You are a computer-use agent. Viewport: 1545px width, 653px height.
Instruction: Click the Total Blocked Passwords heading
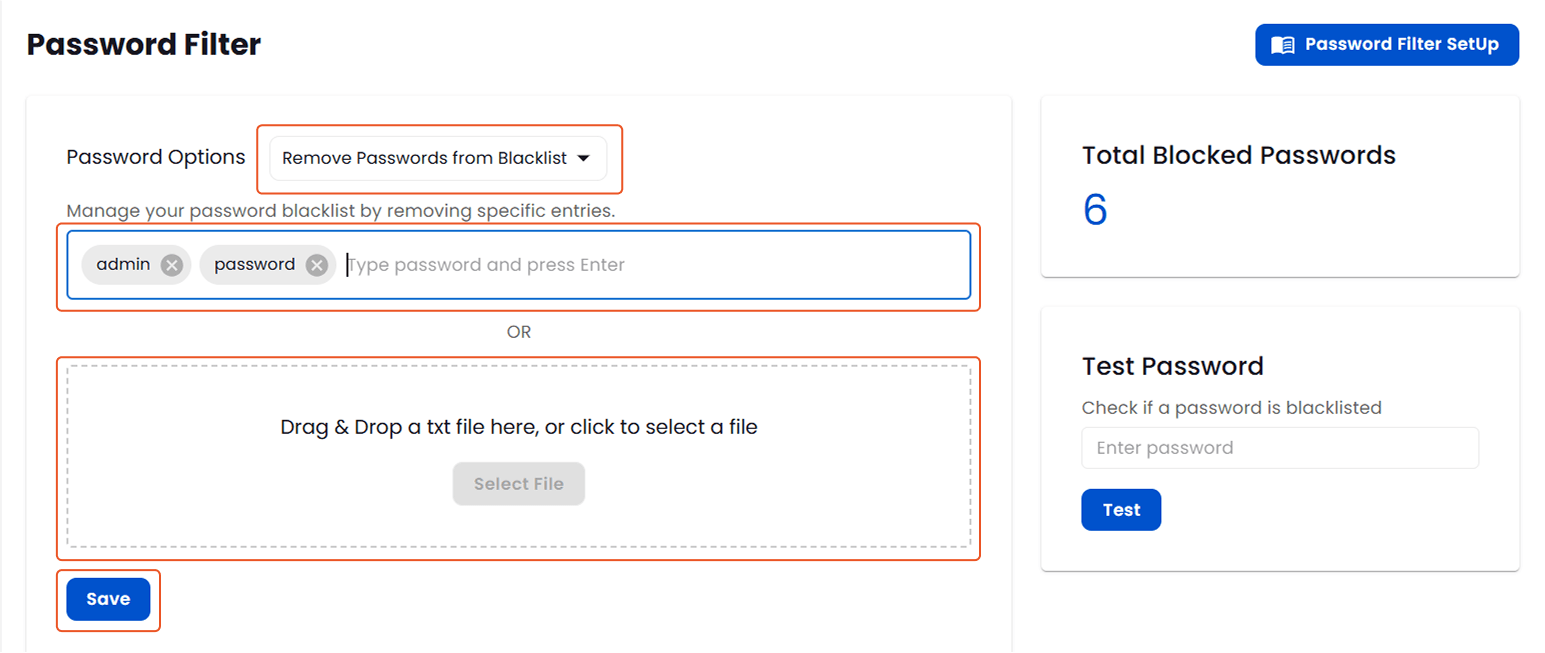[1238, 155]
